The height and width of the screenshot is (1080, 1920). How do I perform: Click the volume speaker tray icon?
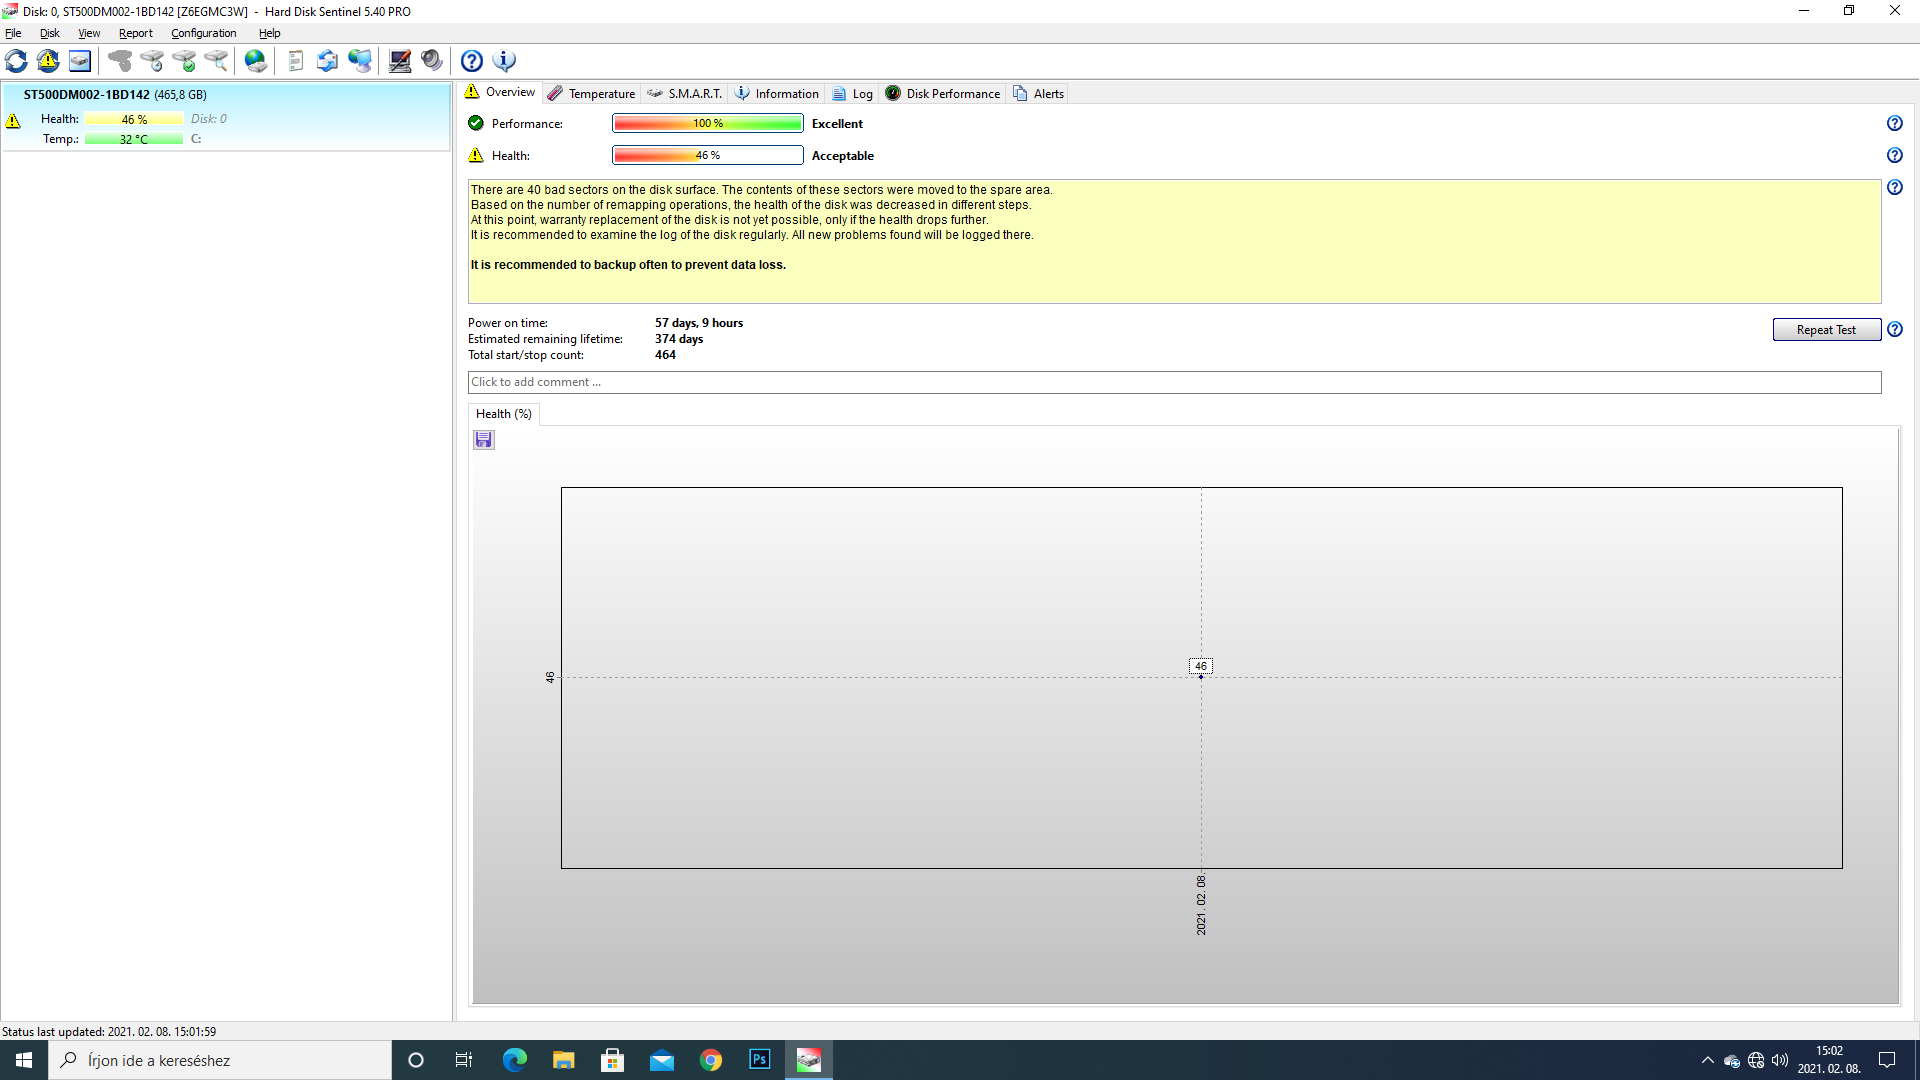pos(1780,1060)
